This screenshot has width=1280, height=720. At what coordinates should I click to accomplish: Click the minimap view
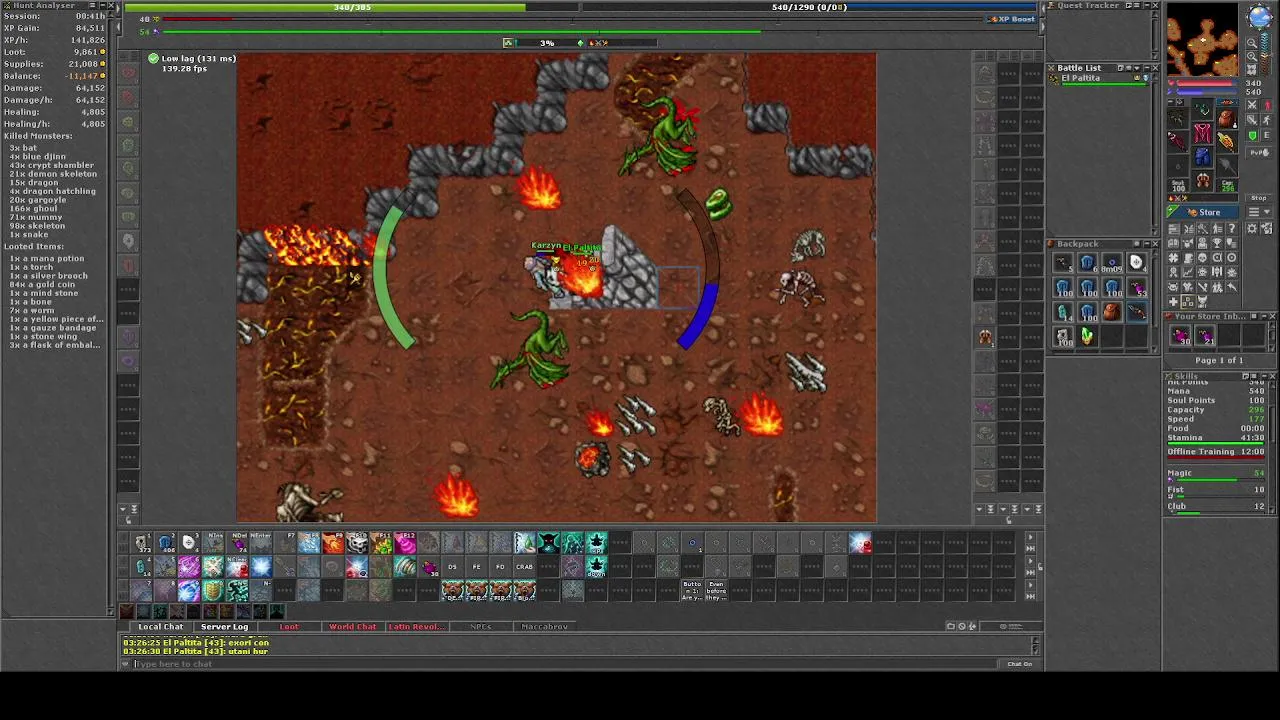click(x=1203, y=40)
